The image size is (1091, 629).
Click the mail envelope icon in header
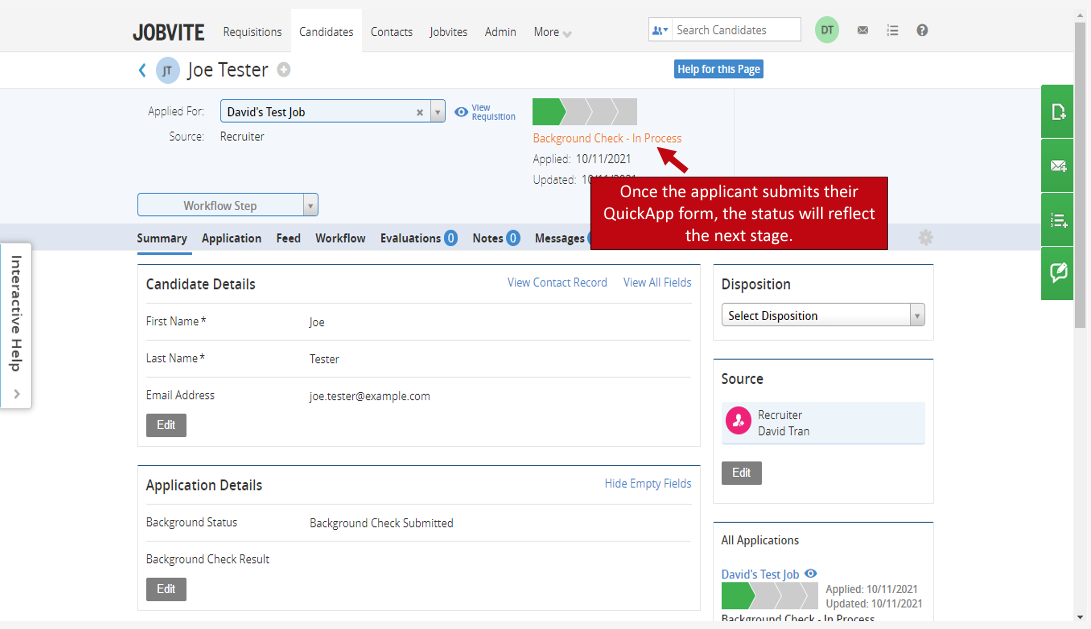pos(862,31)
